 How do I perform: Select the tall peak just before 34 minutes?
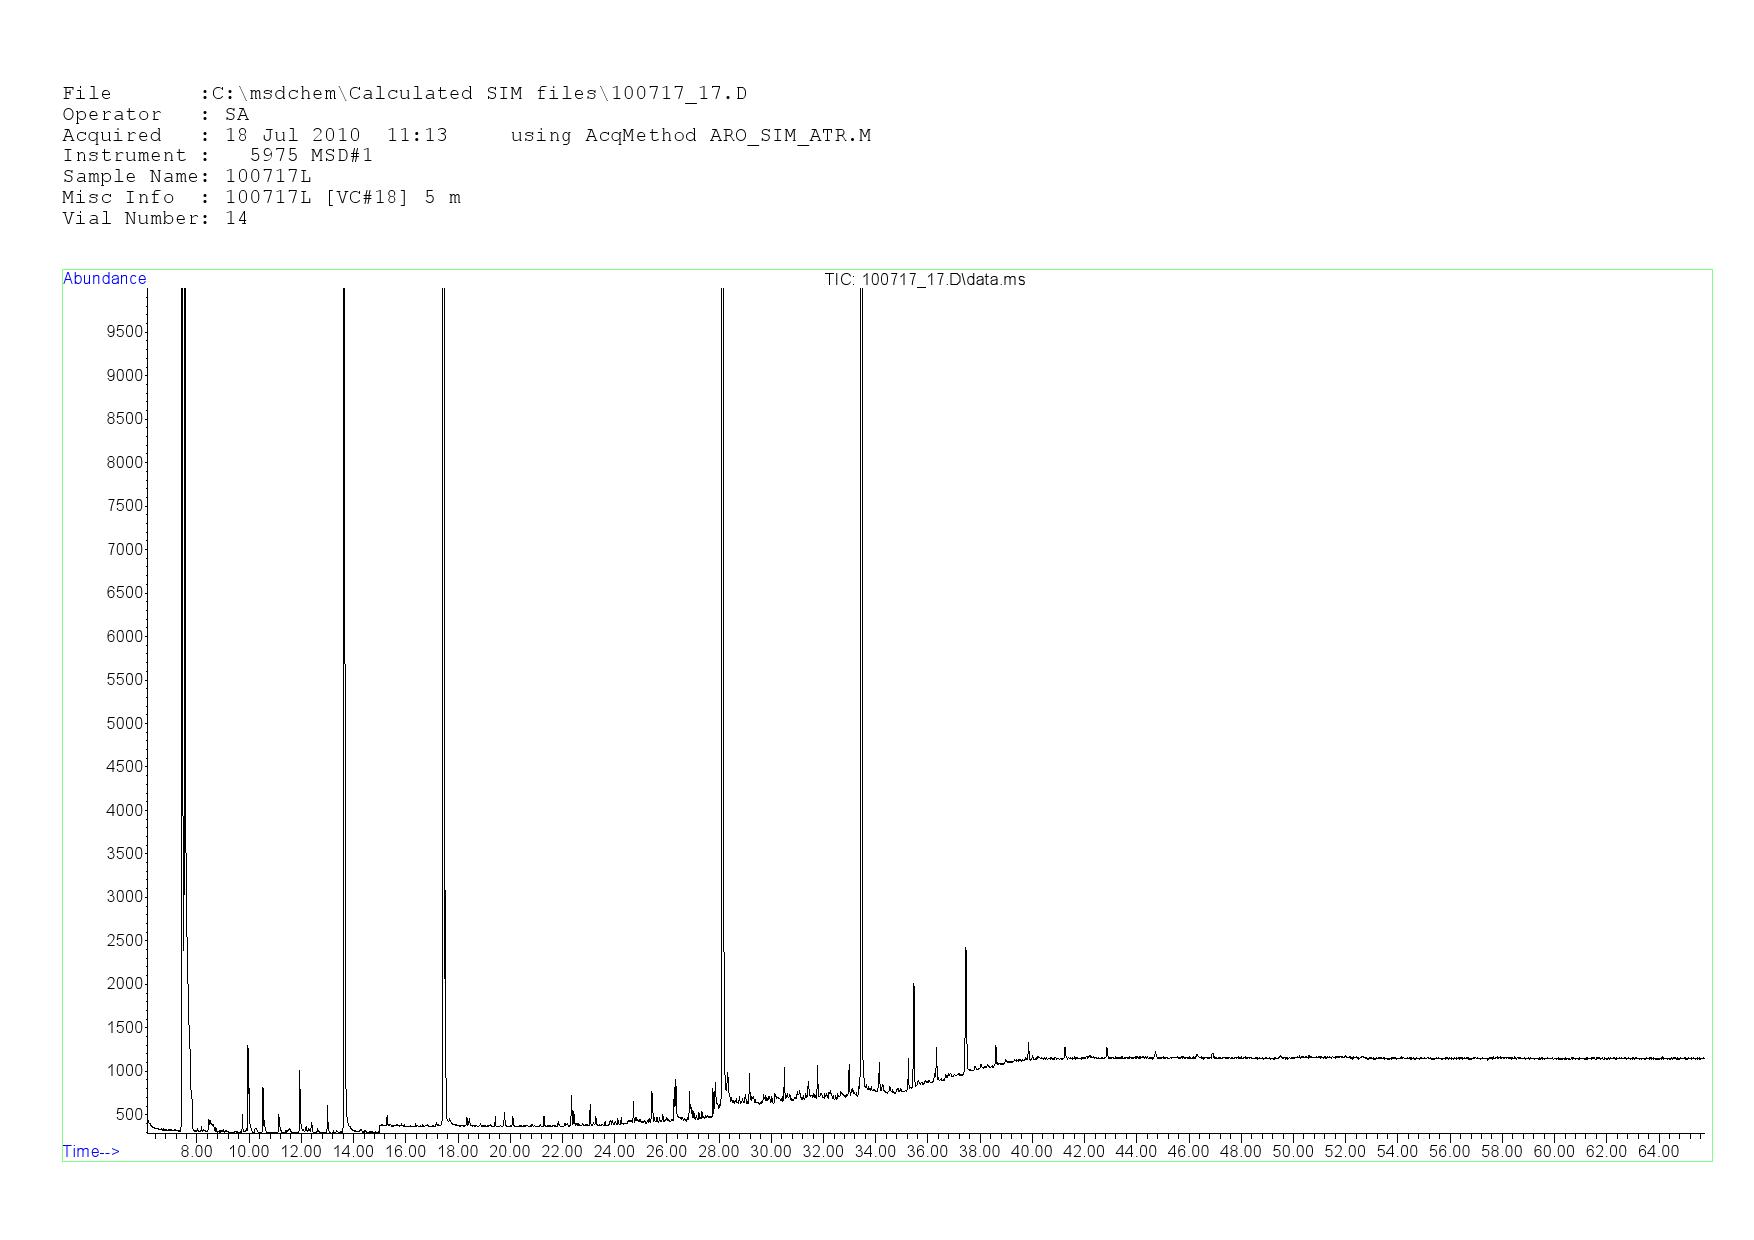tap(861, 600)
